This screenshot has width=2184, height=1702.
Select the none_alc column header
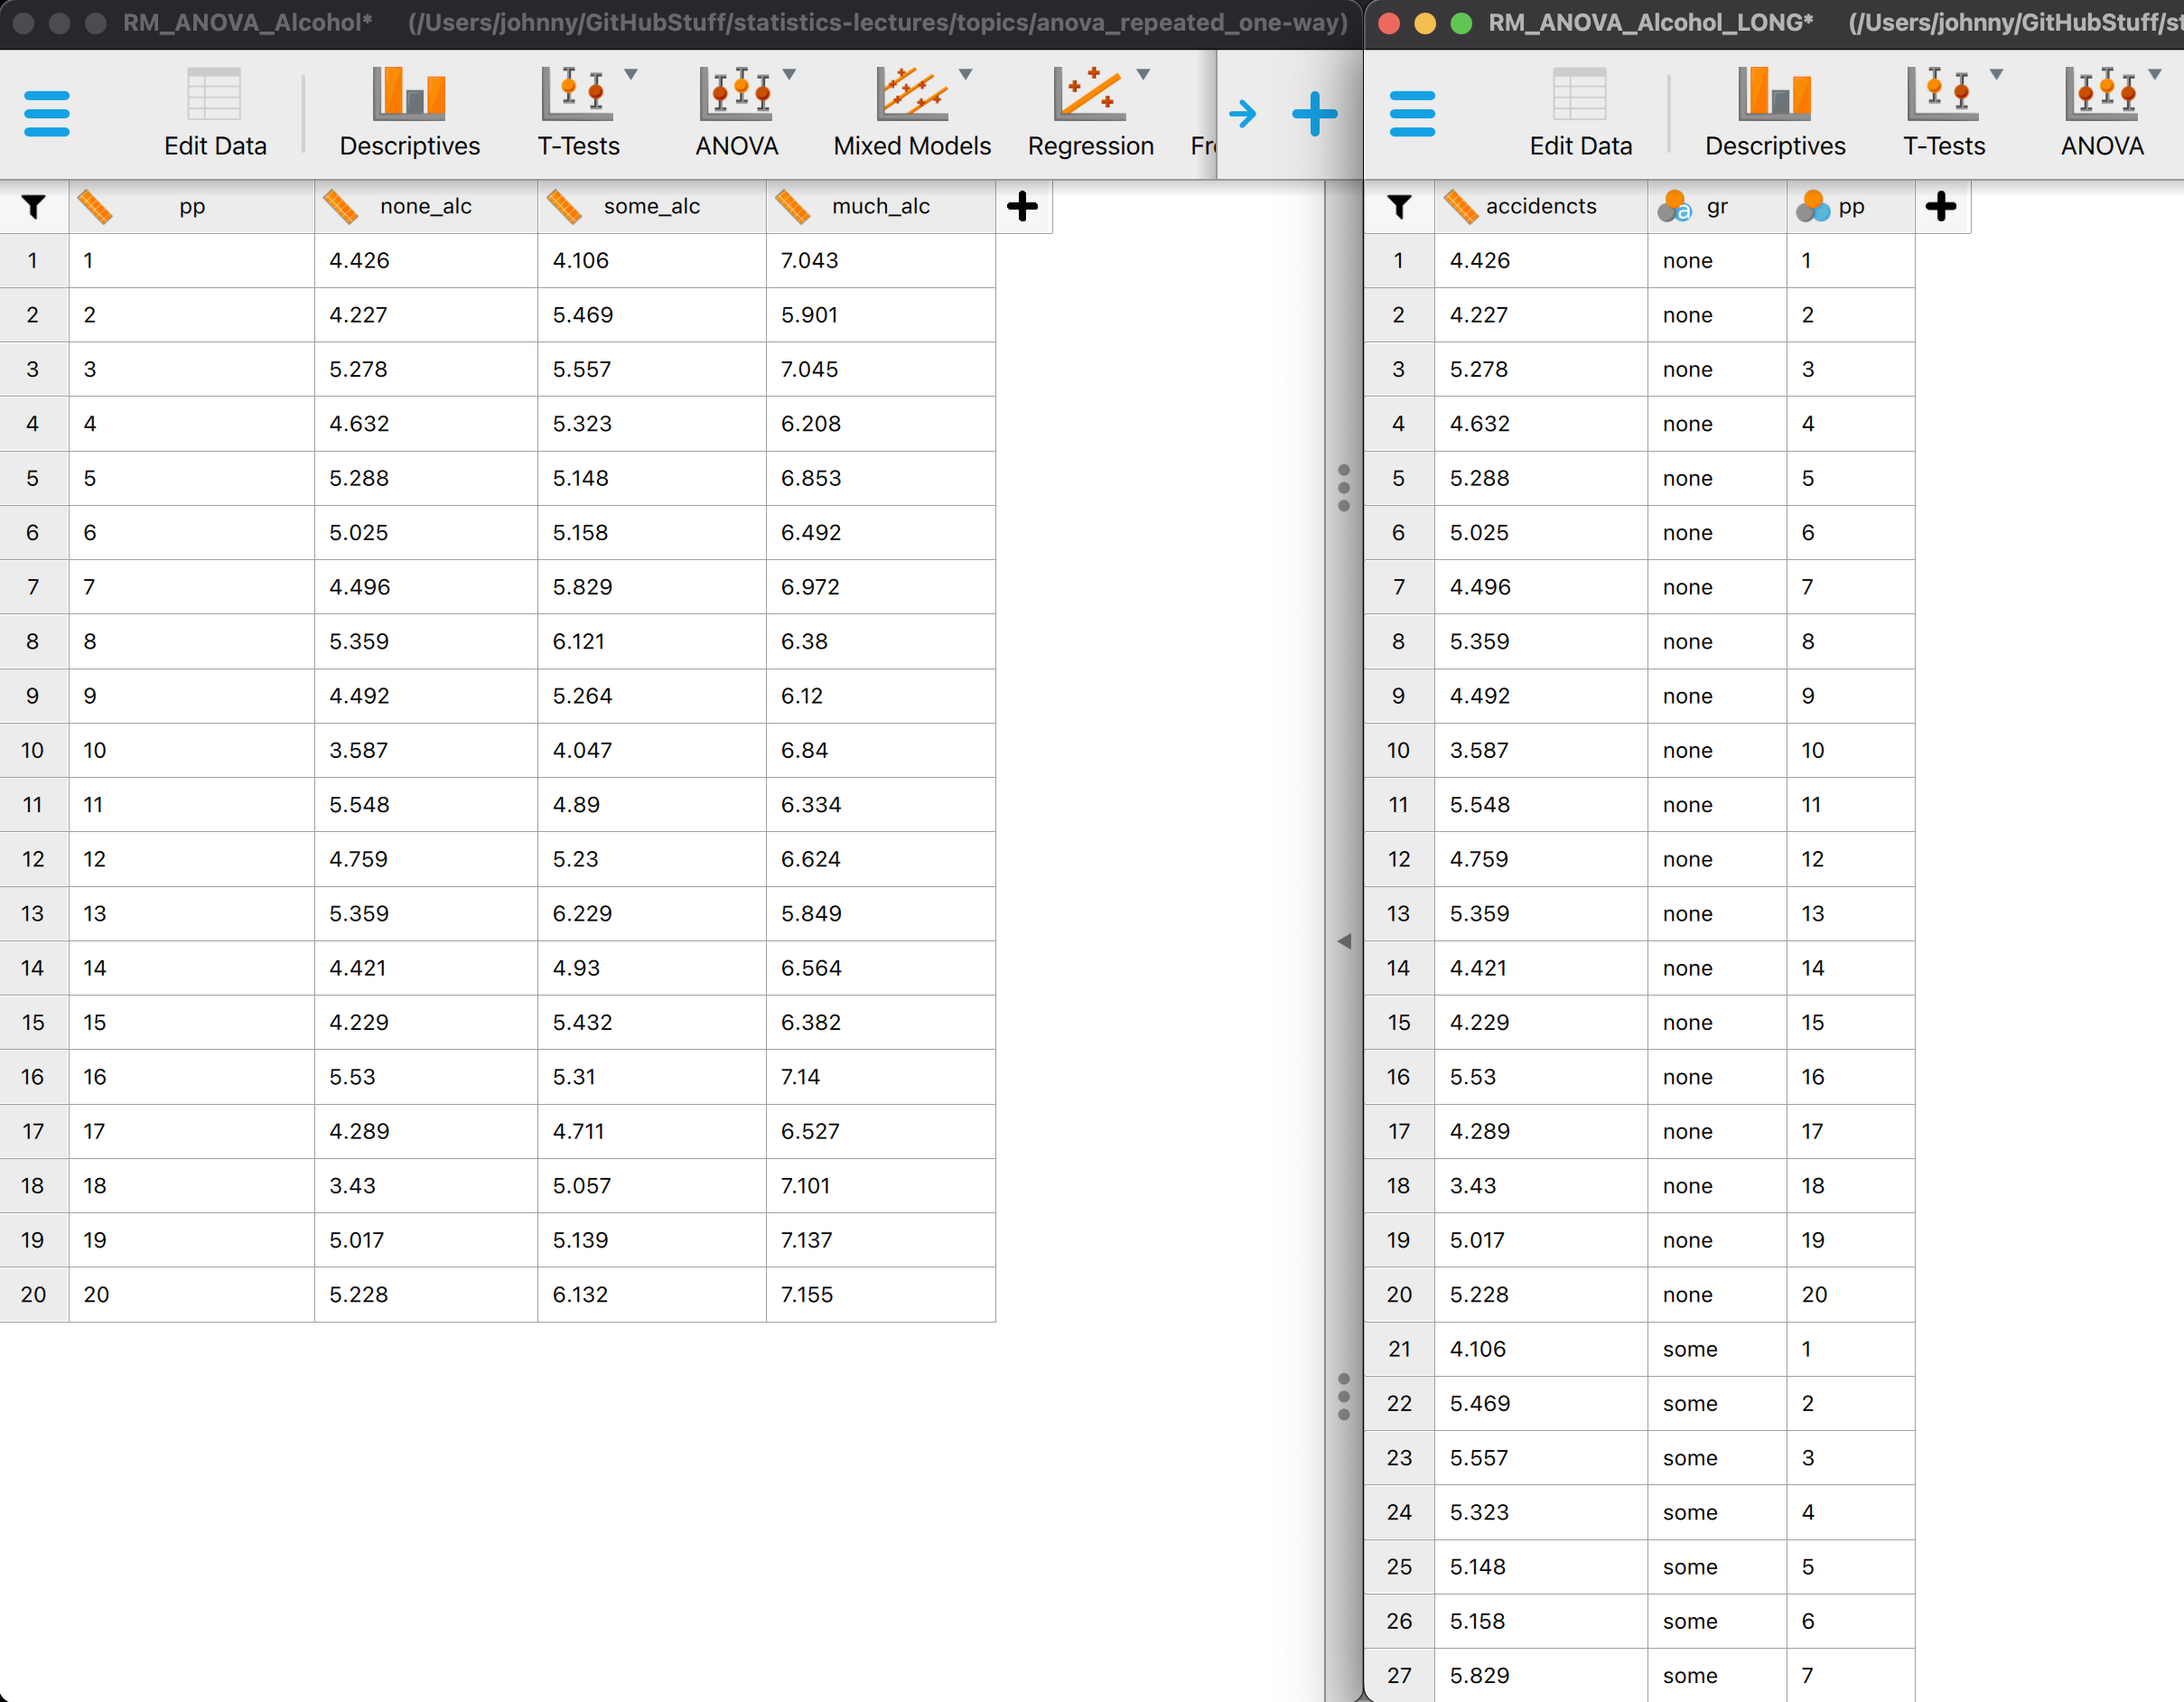click(425, 207)
